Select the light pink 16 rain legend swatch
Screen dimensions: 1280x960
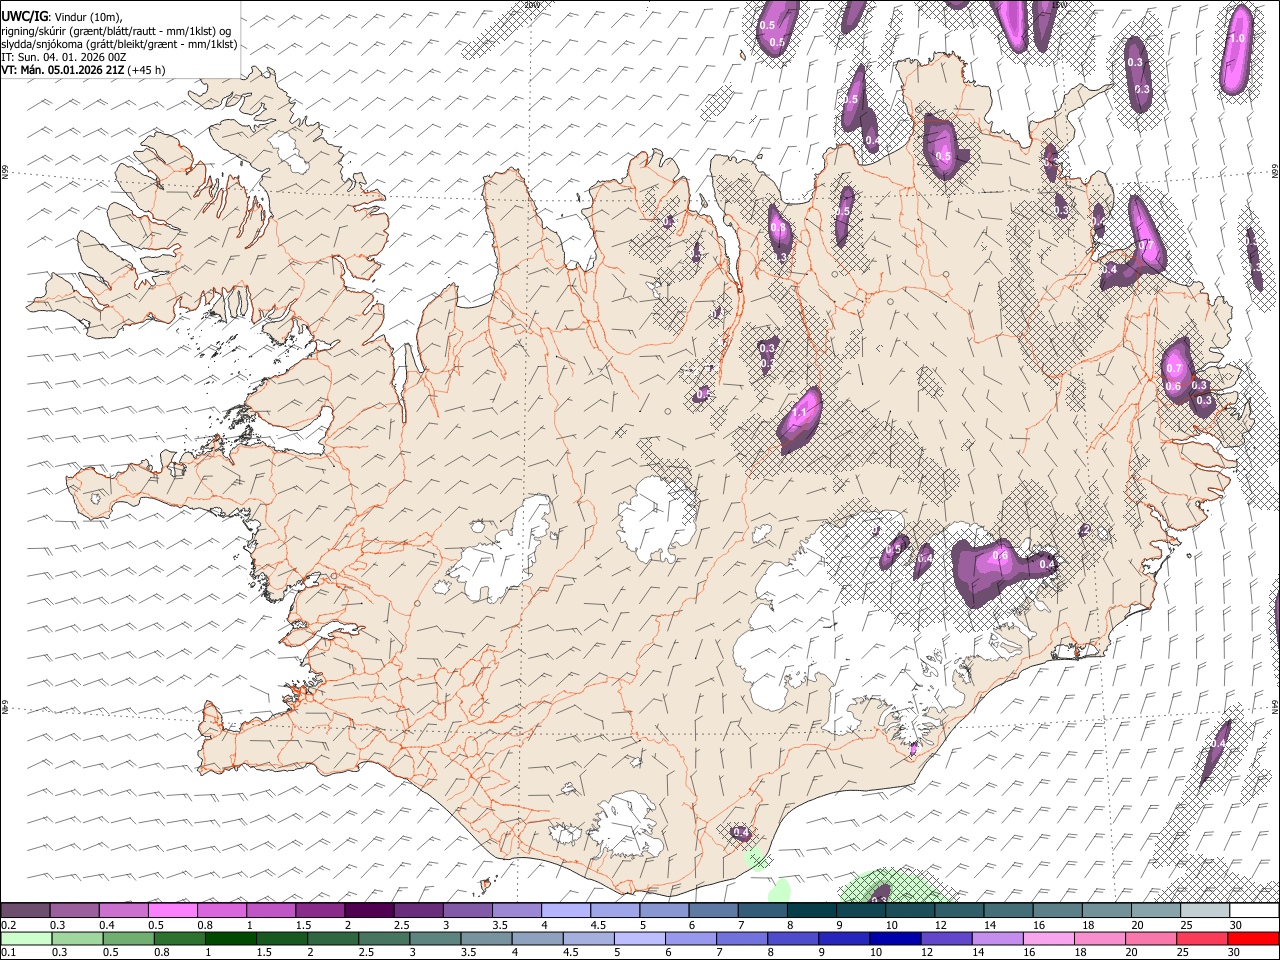point(1049,938)
